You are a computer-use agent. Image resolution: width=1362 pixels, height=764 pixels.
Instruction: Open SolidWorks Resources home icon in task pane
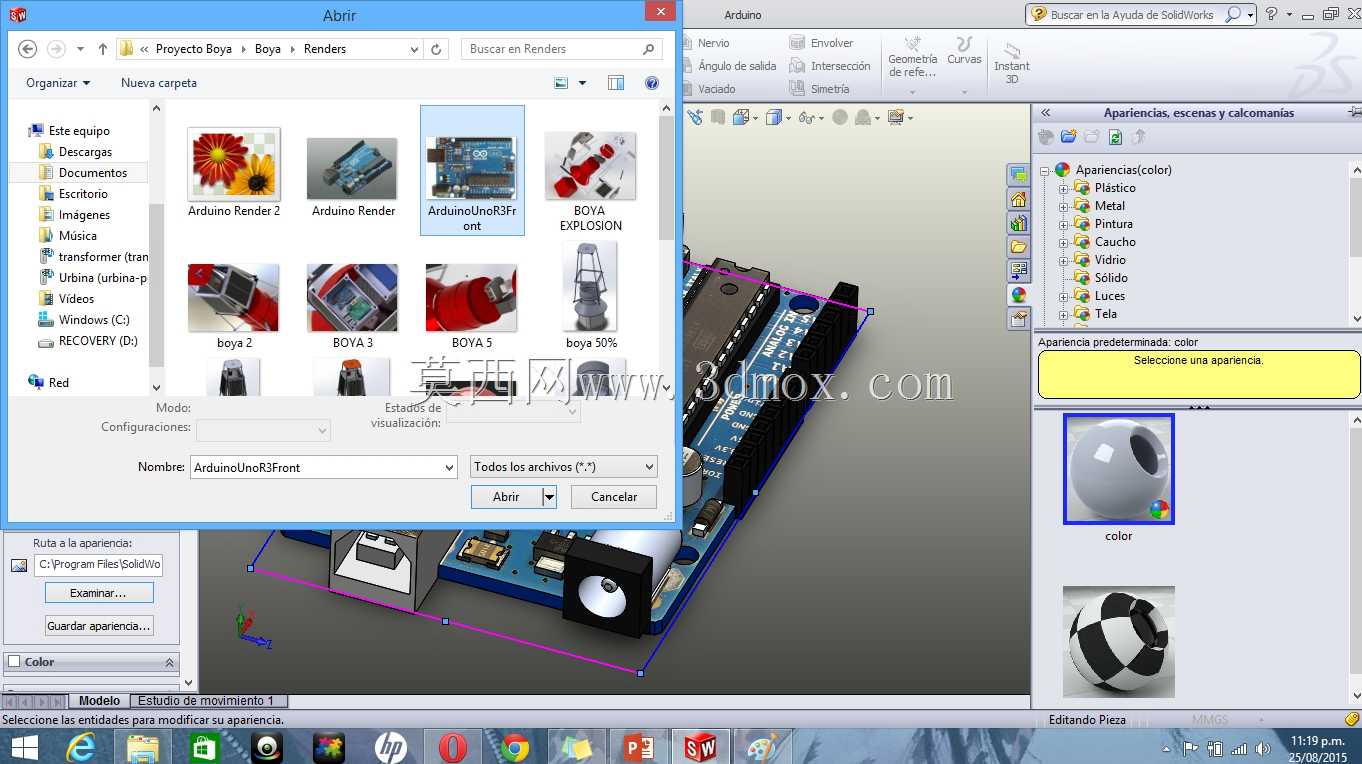1018,199
